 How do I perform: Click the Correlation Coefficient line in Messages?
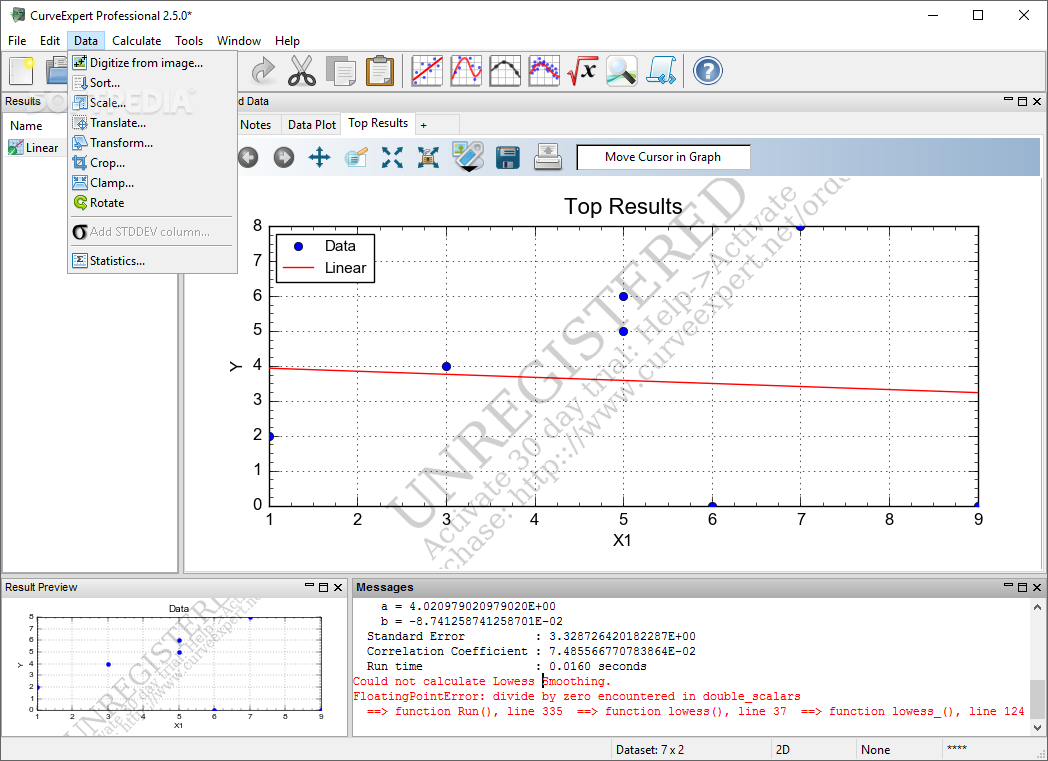click(x=531, y=651)
